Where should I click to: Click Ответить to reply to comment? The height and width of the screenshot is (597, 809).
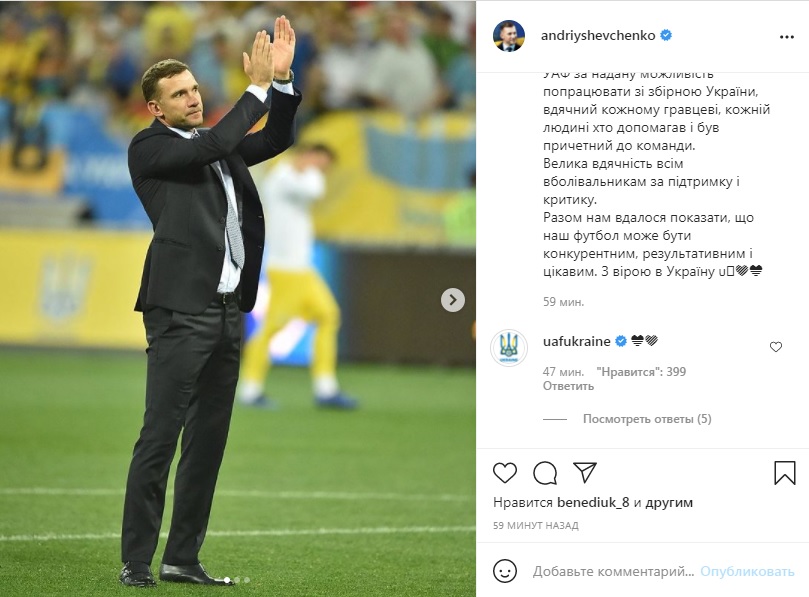(568, 386)
